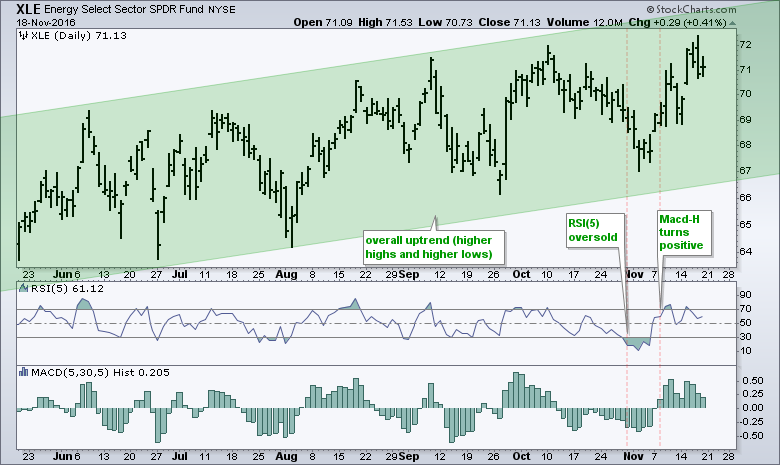Click the Chg +0.29 (+0.41%) value
This screenshot has height=465, width=780.
click(x=677, y=22)
